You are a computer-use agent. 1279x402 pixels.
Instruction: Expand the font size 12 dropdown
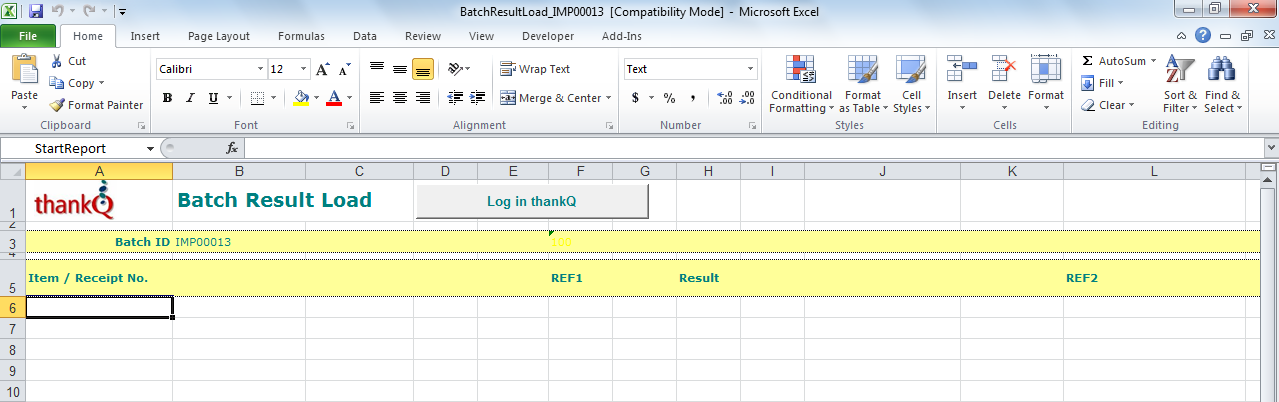click(303, 69)
